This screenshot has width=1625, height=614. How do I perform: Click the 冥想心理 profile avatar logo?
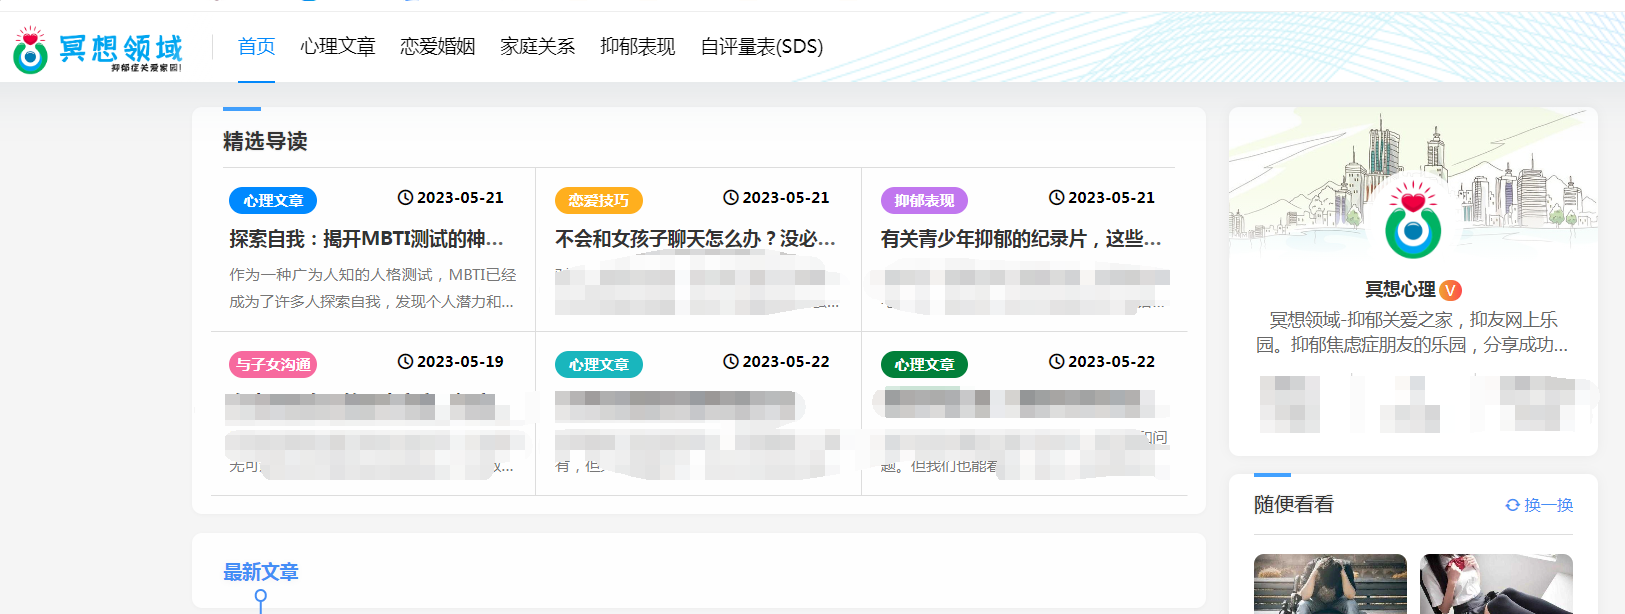tap(1413, 218)
